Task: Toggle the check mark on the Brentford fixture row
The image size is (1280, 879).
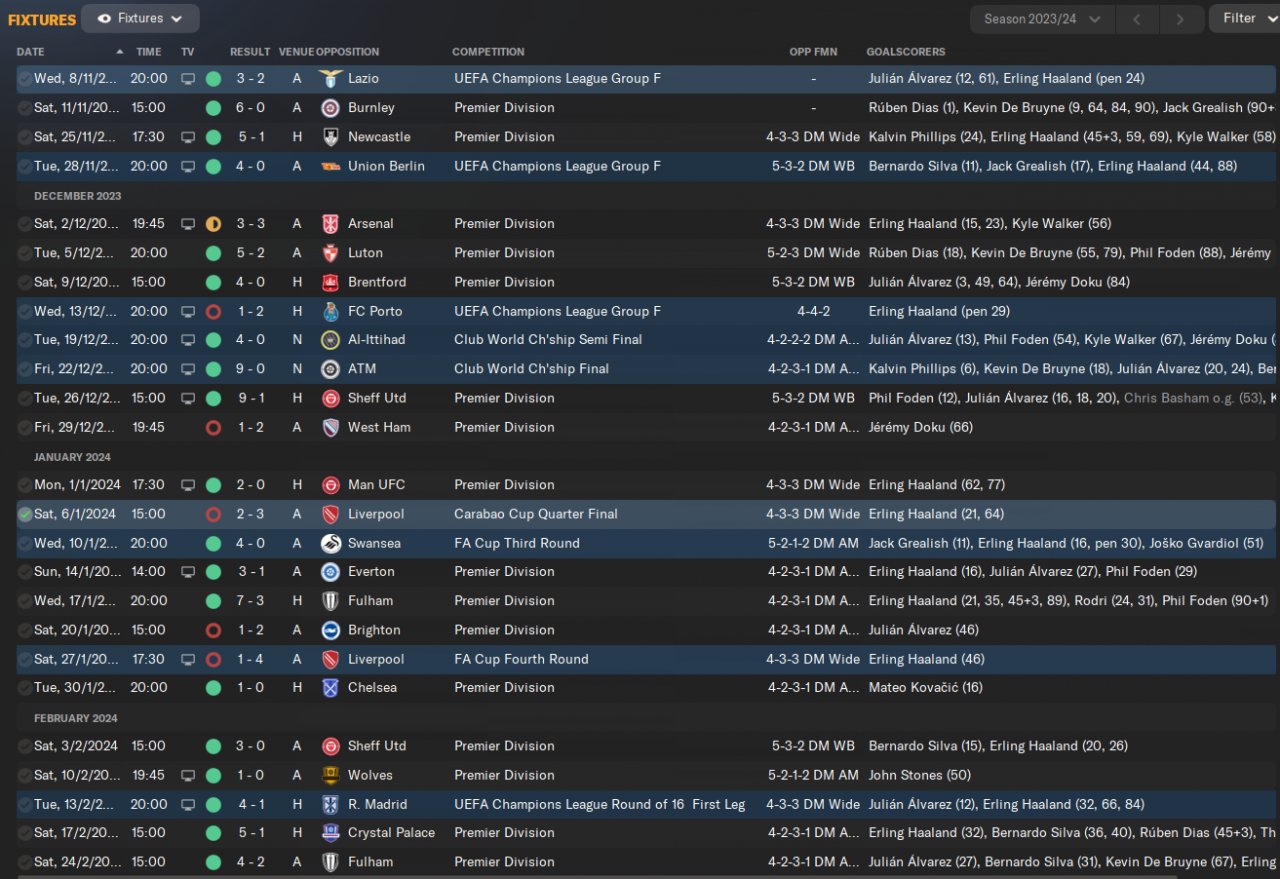Action: pos(24,282)
